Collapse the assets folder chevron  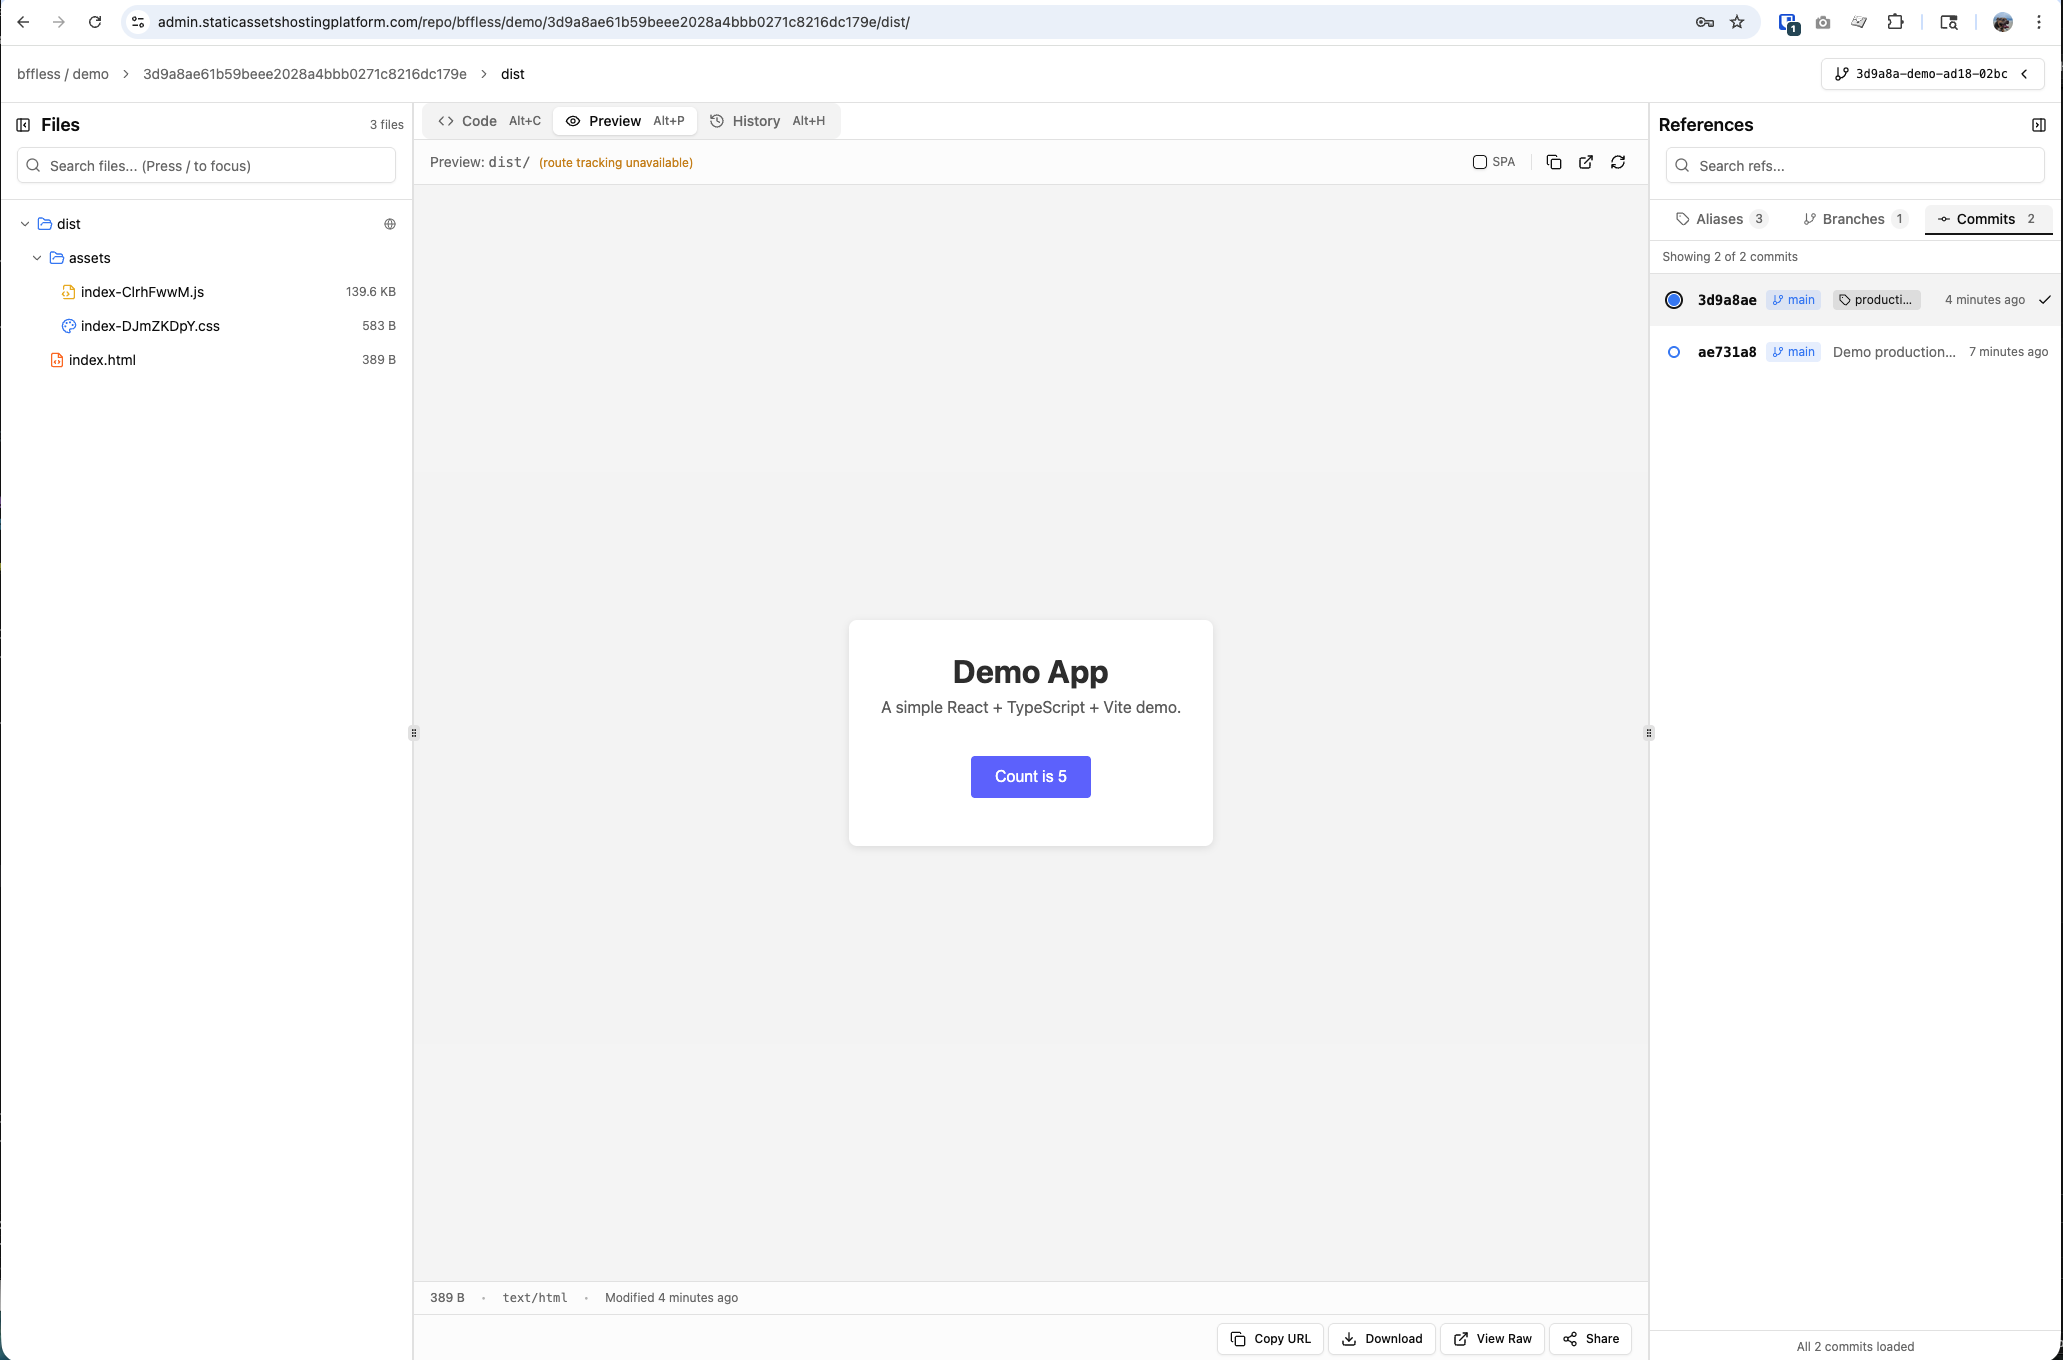37,258
